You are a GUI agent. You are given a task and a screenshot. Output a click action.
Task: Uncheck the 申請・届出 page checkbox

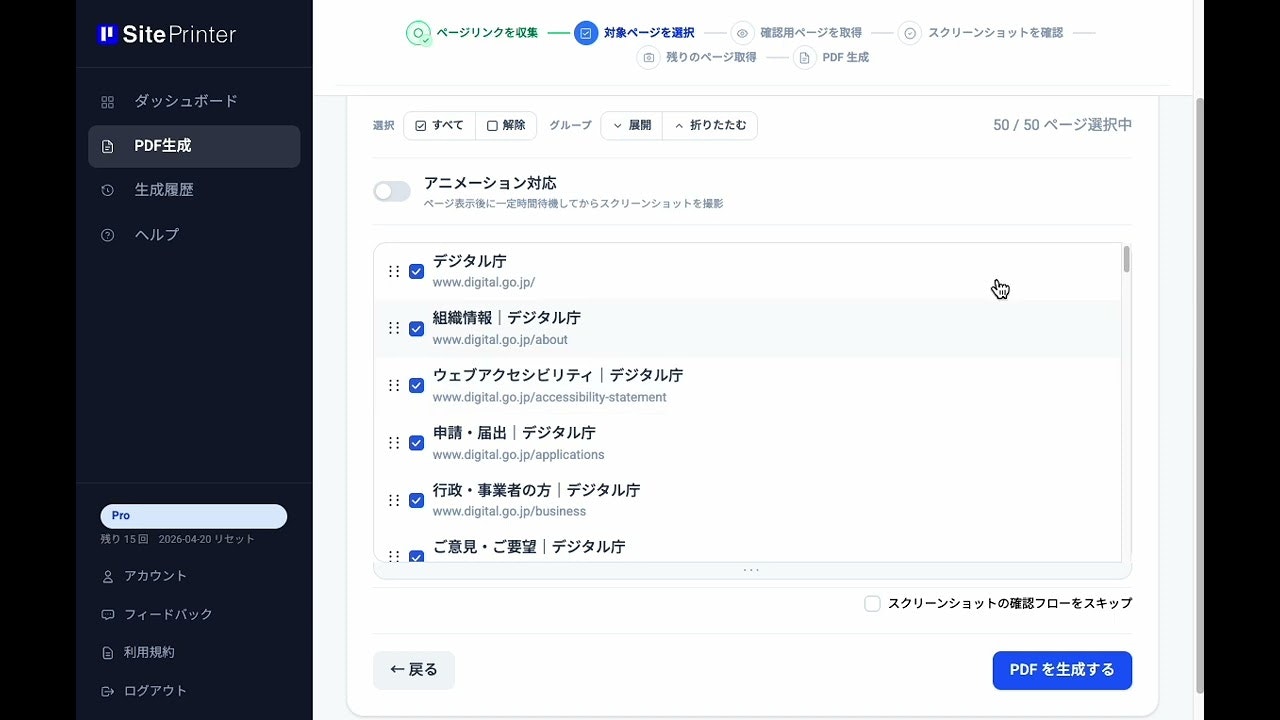[417, 443]
